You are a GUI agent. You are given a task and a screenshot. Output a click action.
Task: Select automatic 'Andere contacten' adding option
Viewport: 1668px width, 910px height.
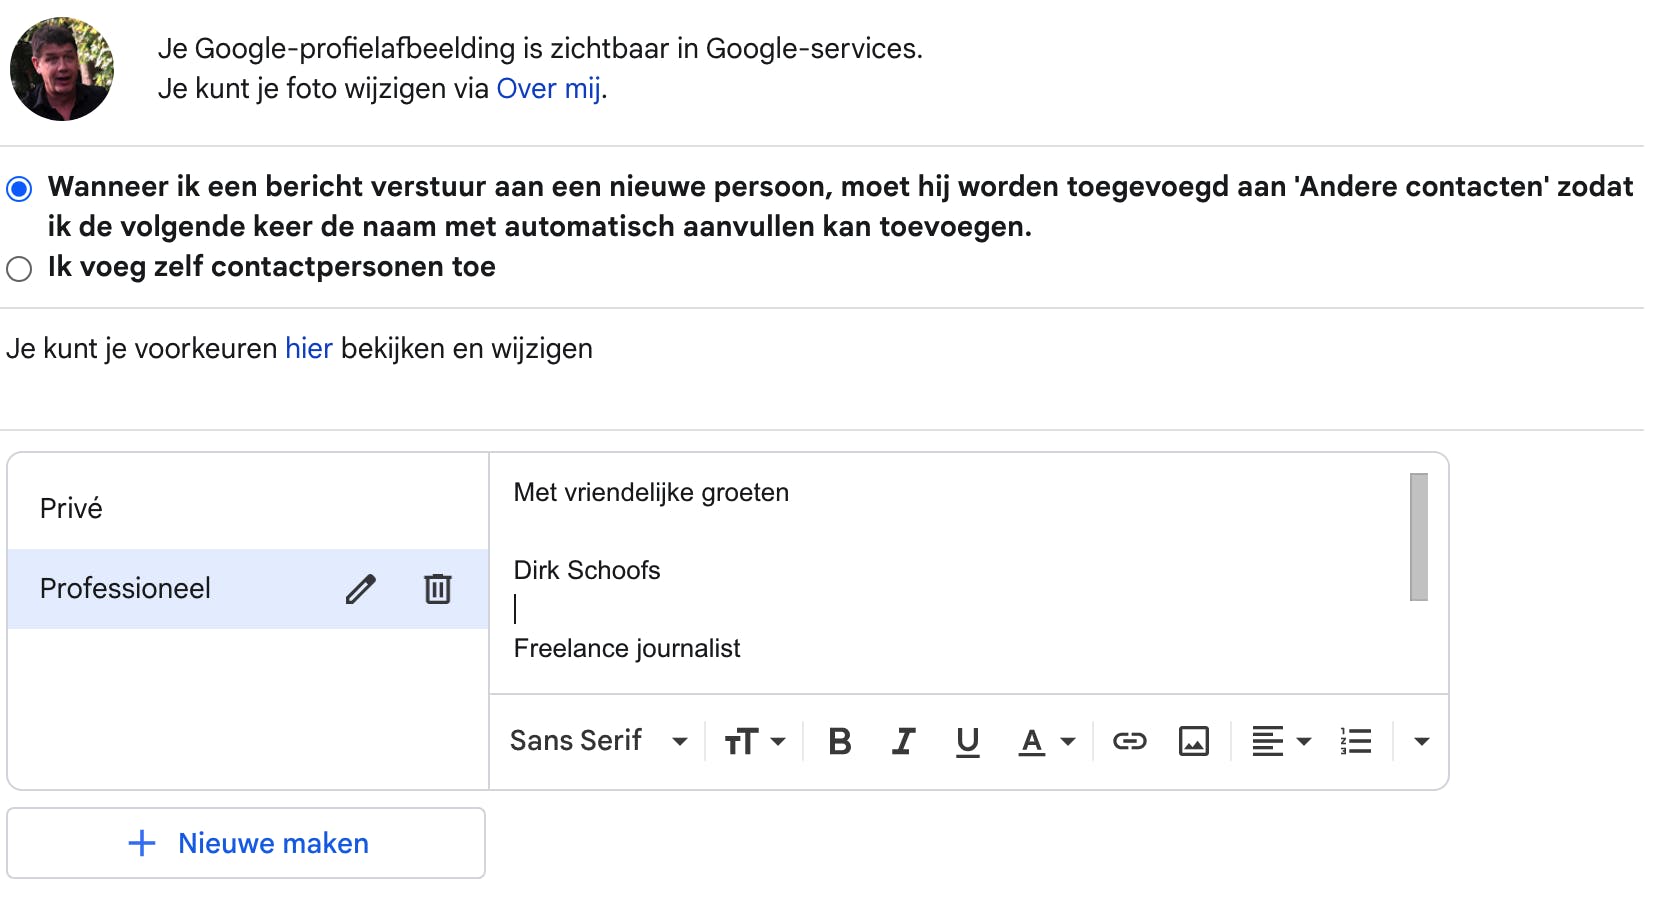pyautogui.click(x=19, y=188)
